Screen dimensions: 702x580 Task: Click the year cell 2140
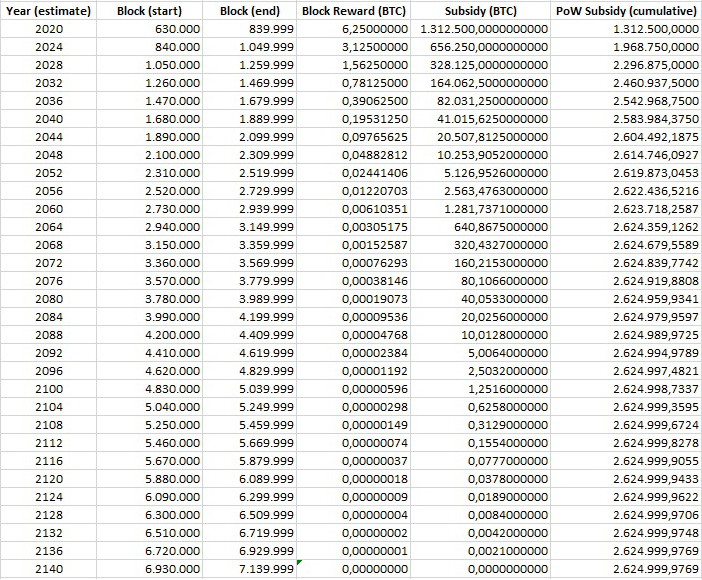coord(48,569)
